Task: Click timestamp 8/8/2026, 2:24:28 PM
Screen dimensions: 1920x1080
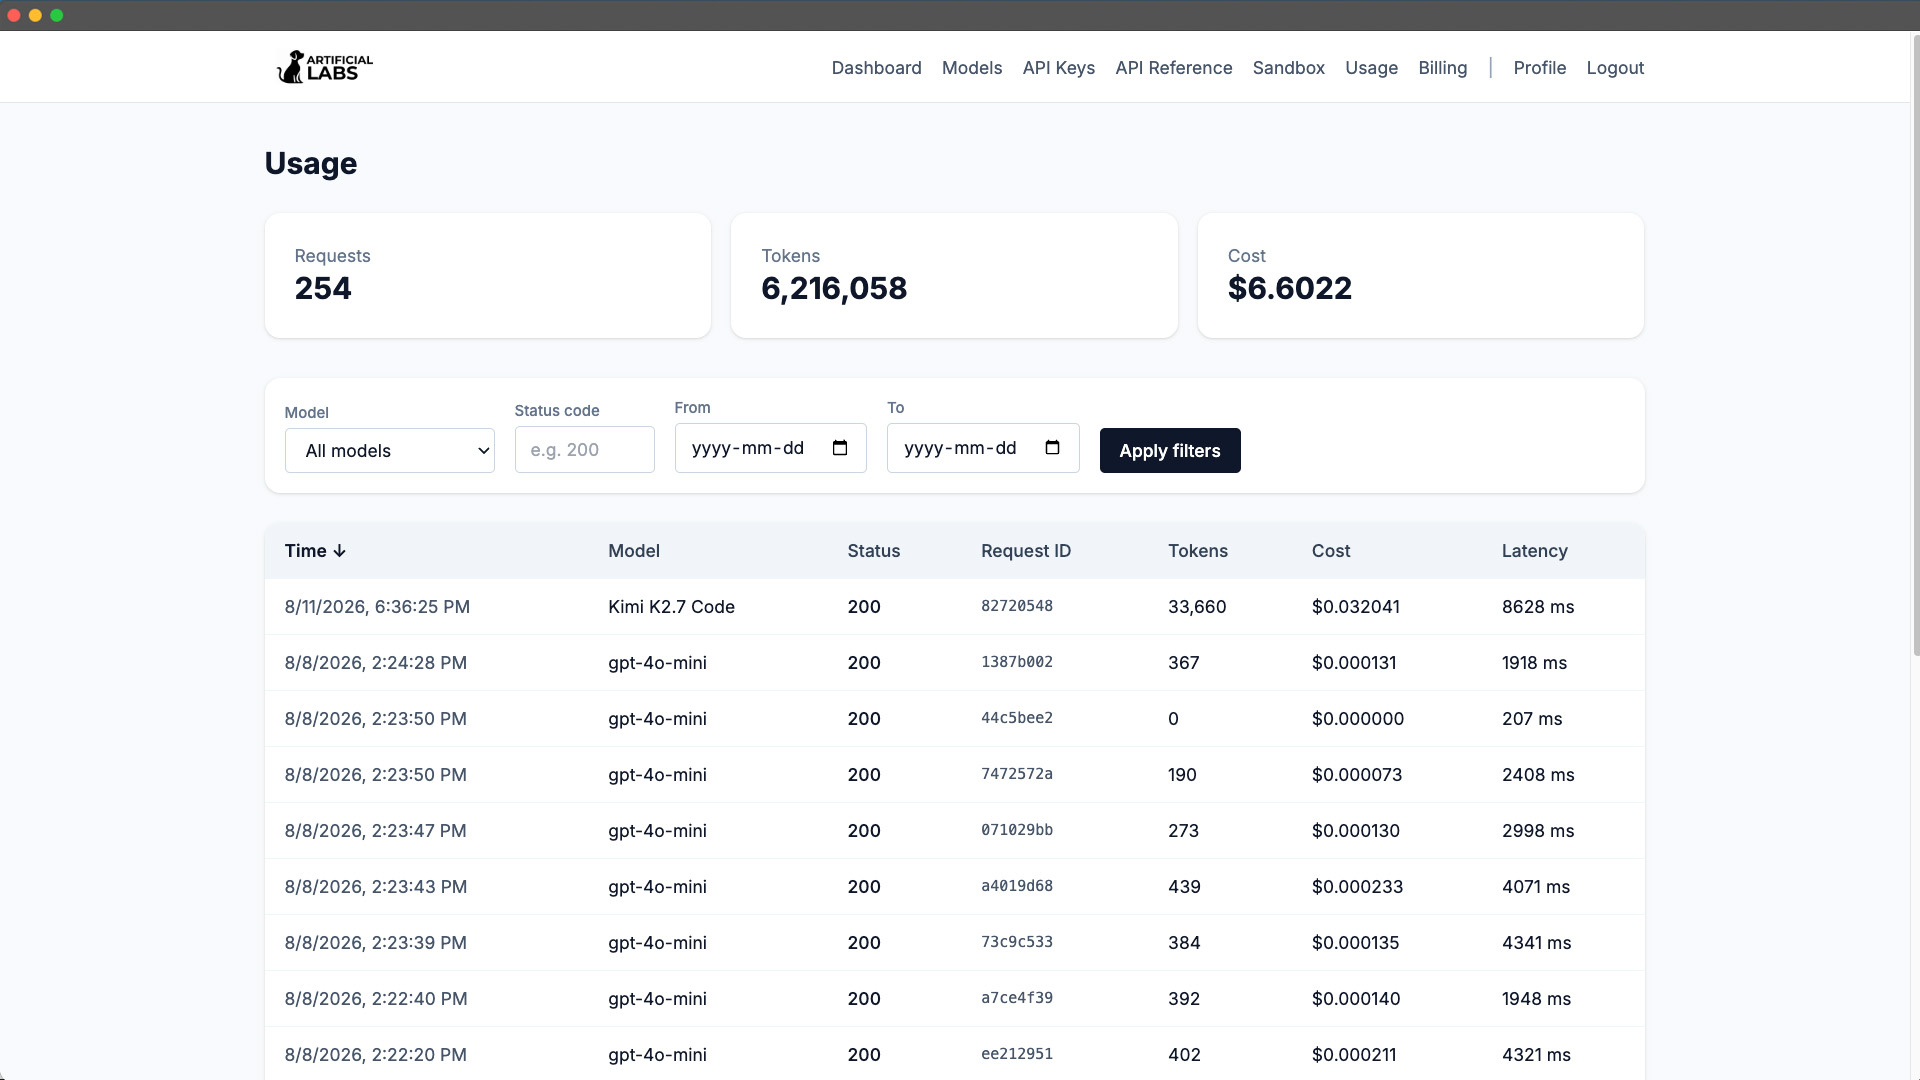Action: click(375, 663)
